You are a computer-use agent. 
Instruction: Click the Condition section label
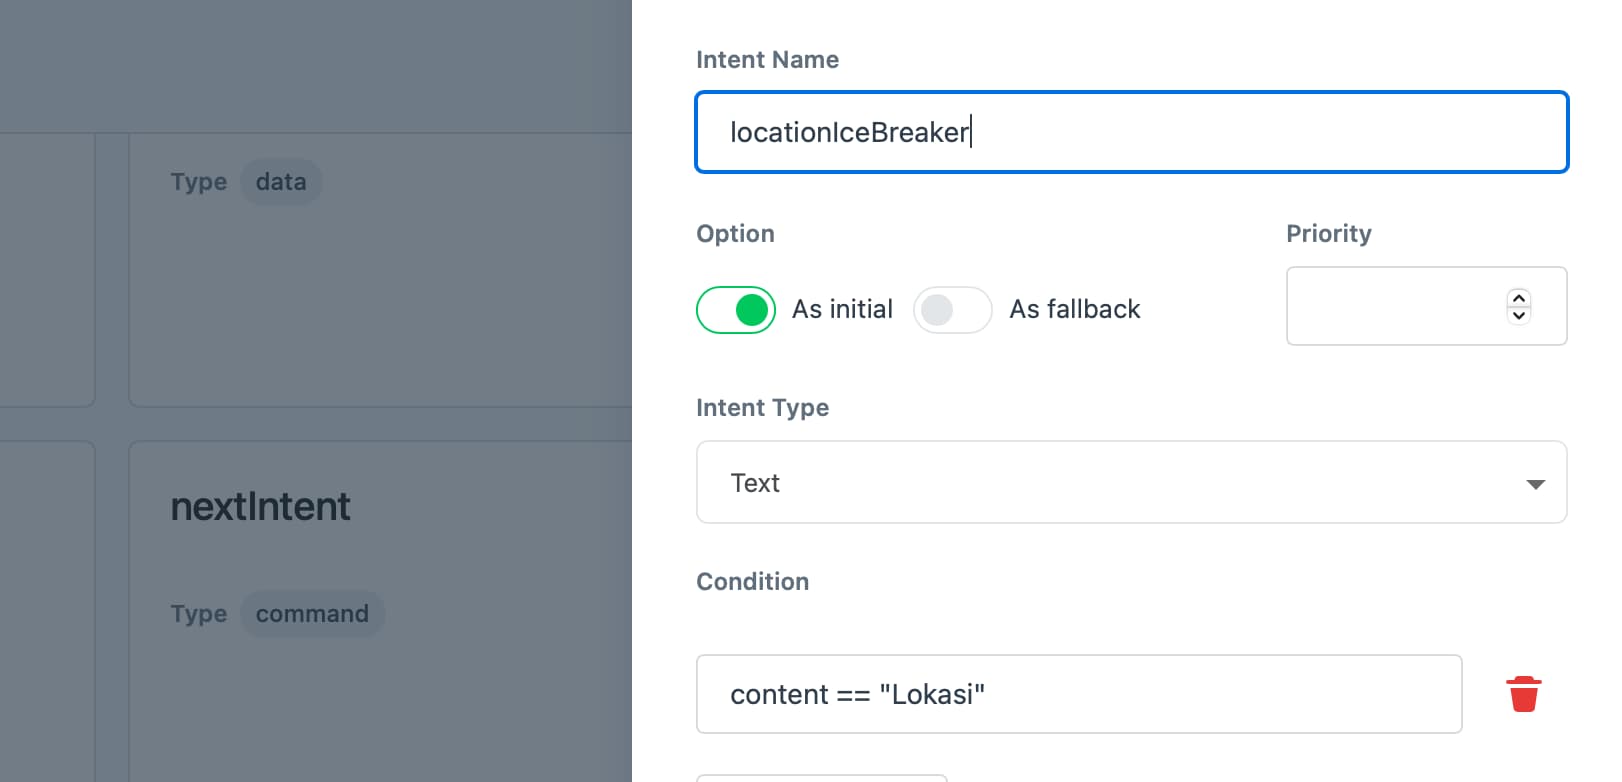coord(752,582)
